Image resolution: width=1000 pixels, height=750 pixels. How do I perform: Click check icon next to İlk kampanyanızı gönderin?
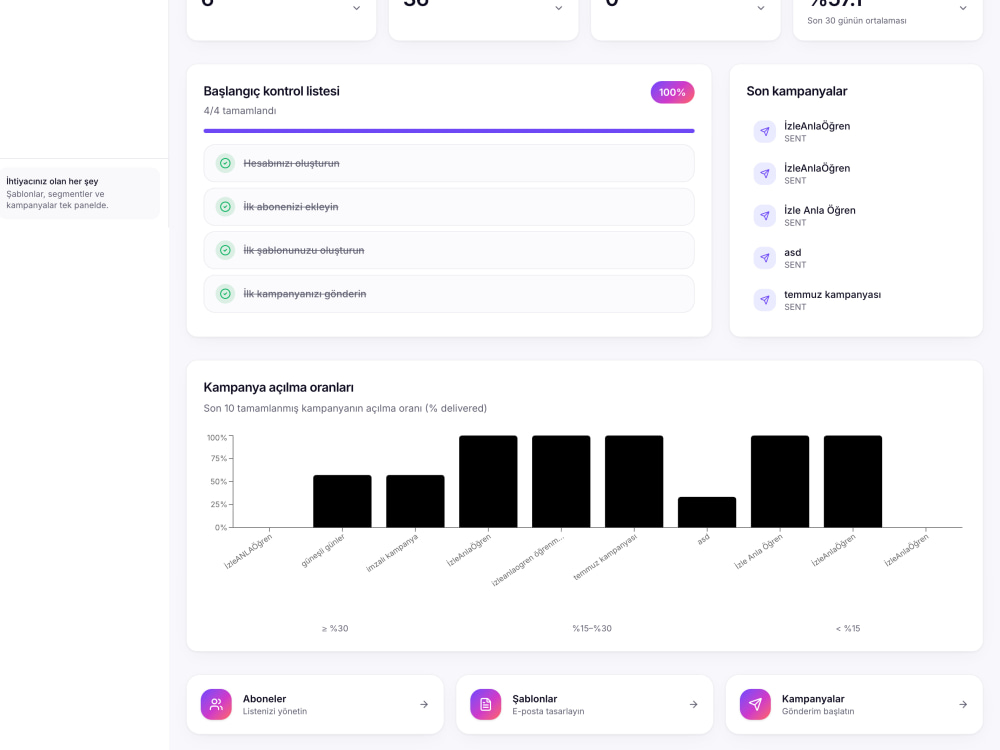(225, 294)
